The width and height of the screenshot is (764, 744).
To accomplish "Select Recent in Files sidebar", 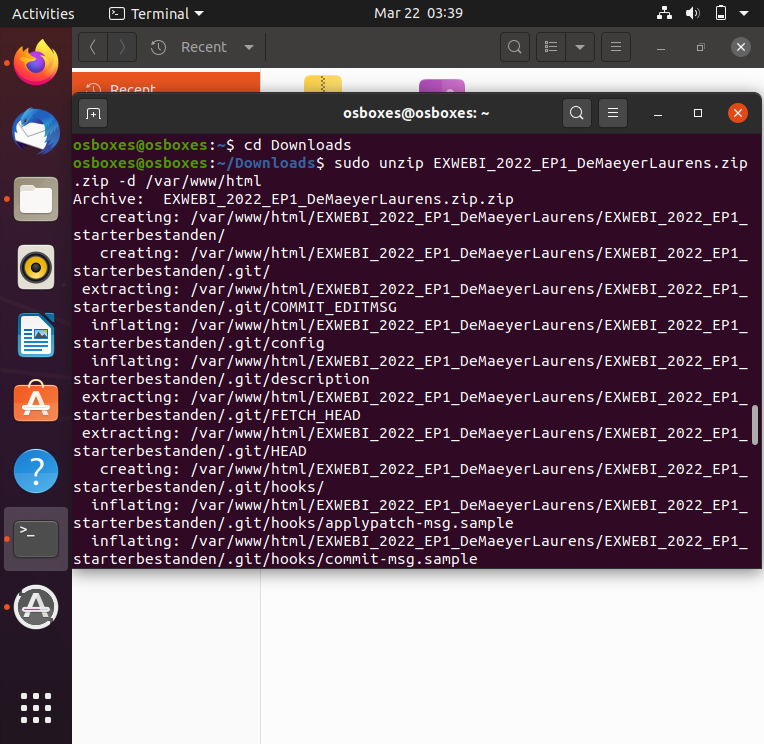I will 166,83.
